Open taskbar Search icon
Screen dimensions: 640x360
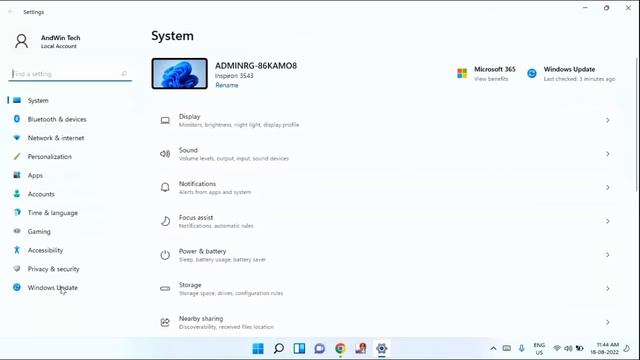pyautogui.click(x=279, y=349)
